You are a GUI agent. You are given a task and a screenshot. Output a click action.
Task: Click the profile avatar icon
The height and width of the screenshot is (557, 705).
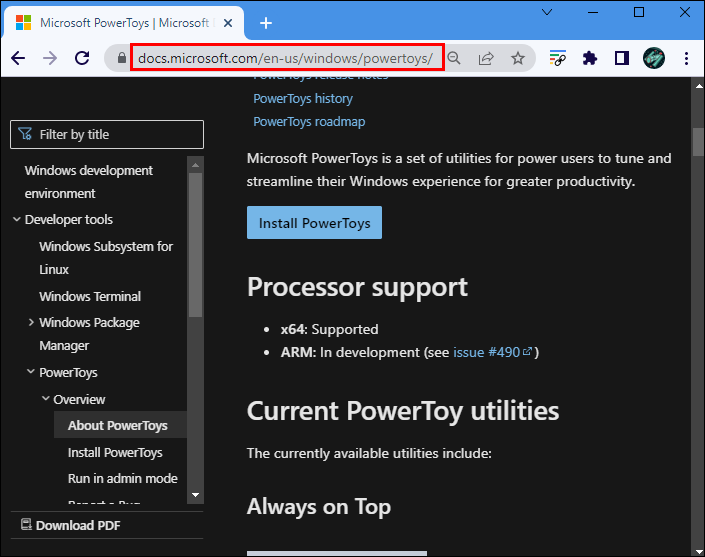click(x=654, y=58)
